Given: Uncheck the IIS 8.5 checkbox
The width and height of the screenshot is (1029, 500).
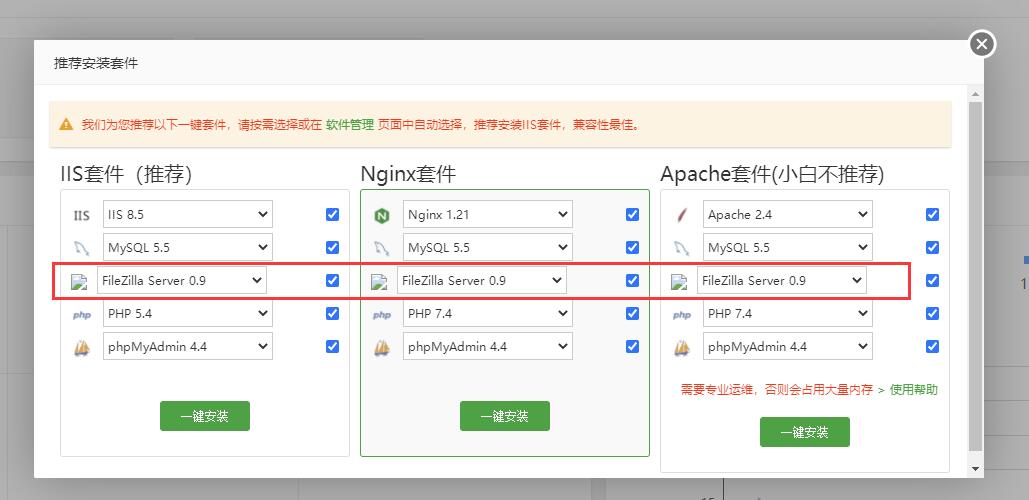Looking at the screenshot, I should pos(333,215).
